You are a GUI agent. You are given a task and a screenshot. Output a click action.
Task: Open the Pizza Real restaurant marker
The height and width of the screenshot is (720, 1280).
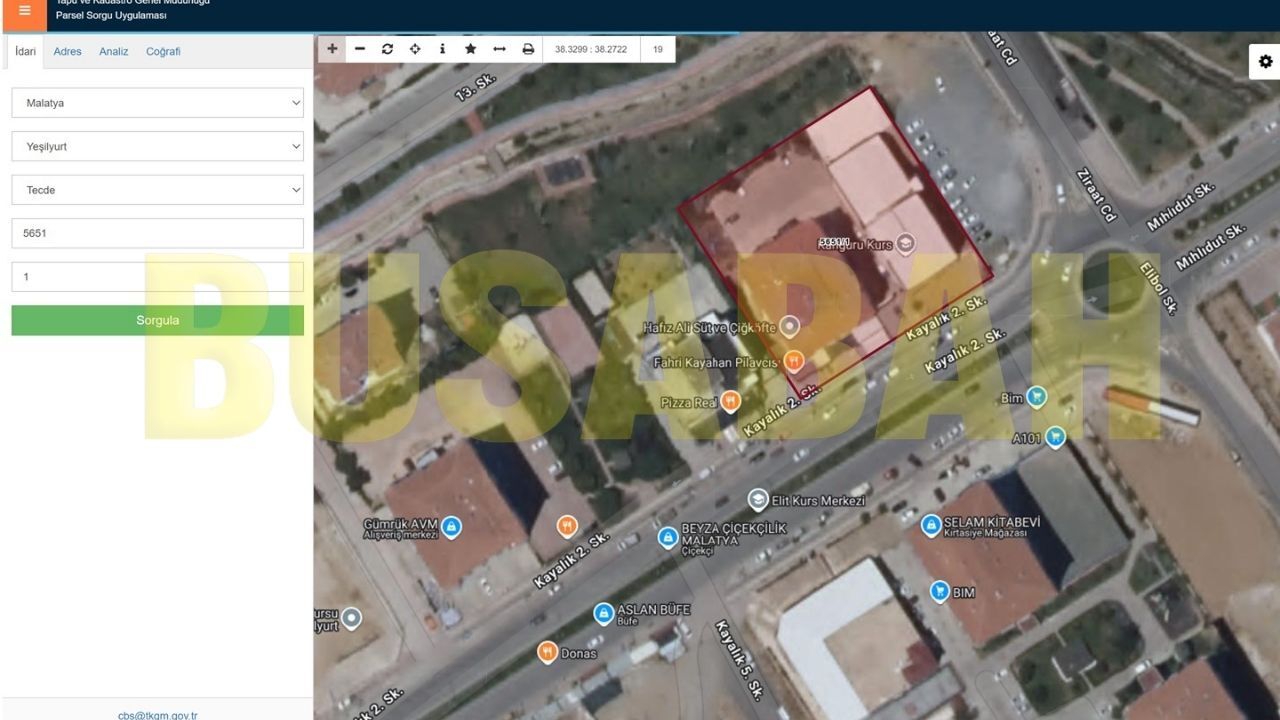pos(731,402)
